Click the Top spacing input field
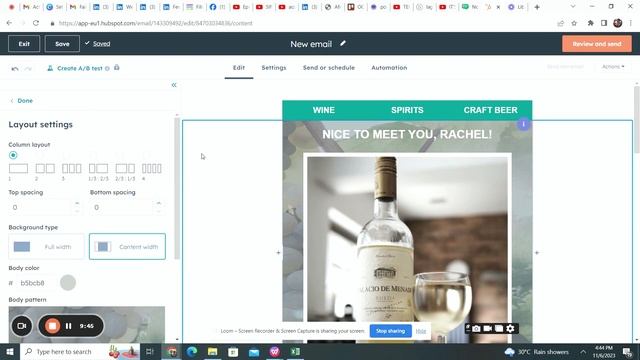Screen dimensions: 640x360 [x=41, y=207]
